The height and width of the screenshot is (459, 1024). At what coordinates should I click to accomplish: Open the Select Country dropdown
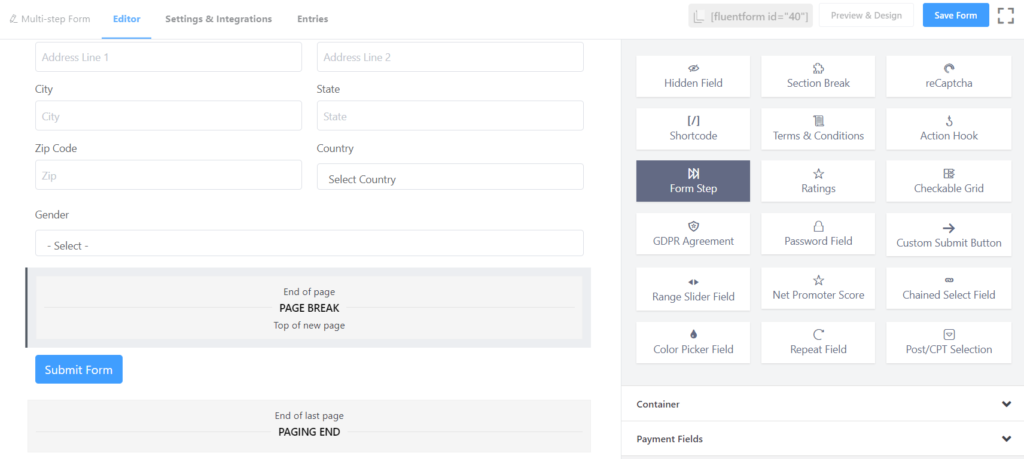click(x=450, y=178)
